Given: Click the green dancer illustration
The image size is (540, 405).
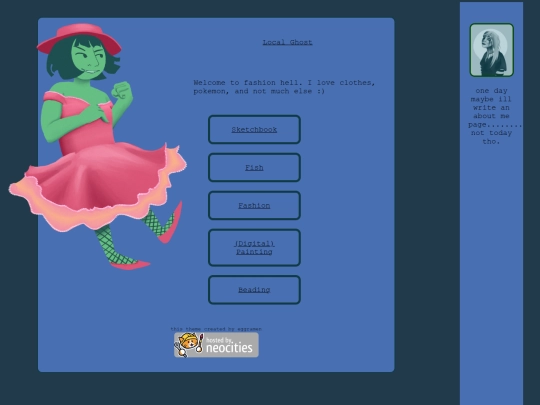Looking at the screenshot, I should (97, 146).
